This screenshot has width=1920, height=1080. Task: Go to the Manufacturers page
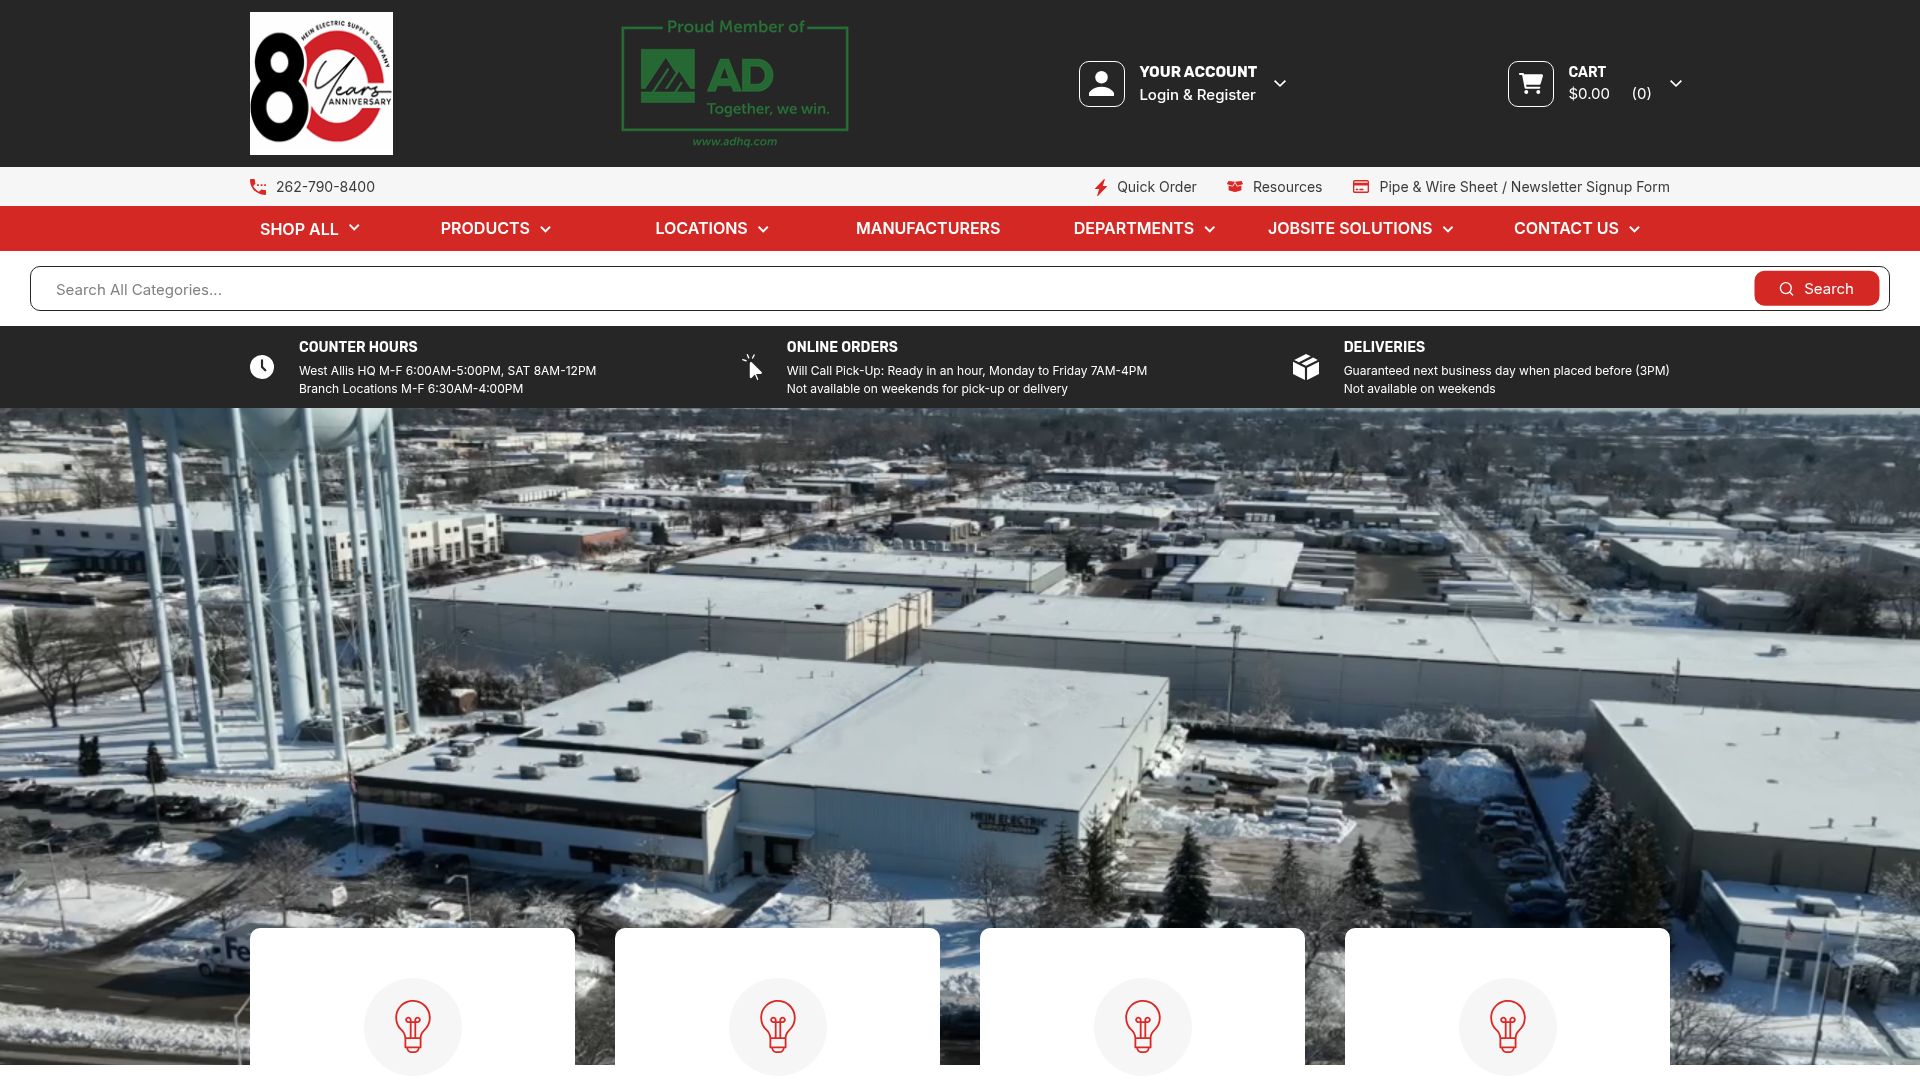tap(928, 229)
